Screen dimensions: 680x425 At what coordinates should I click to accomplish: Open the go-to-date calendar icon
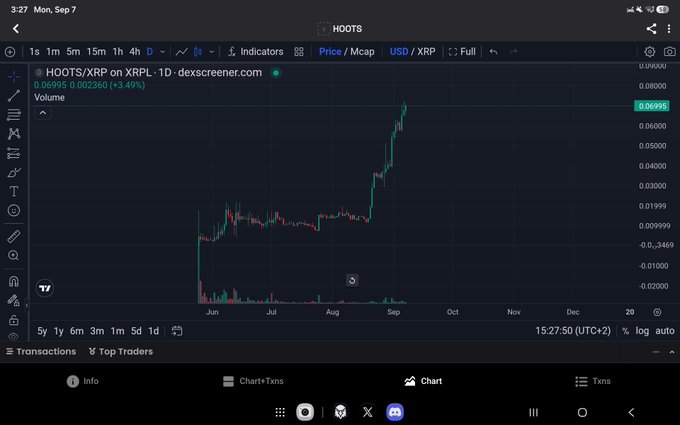tap(177, 331)
